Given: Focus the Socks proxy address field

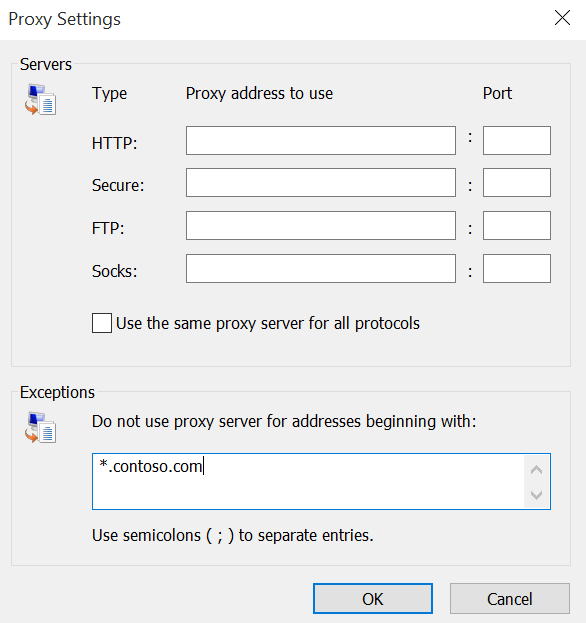Looking at the screenshot, I should click(x=321, y=269).
